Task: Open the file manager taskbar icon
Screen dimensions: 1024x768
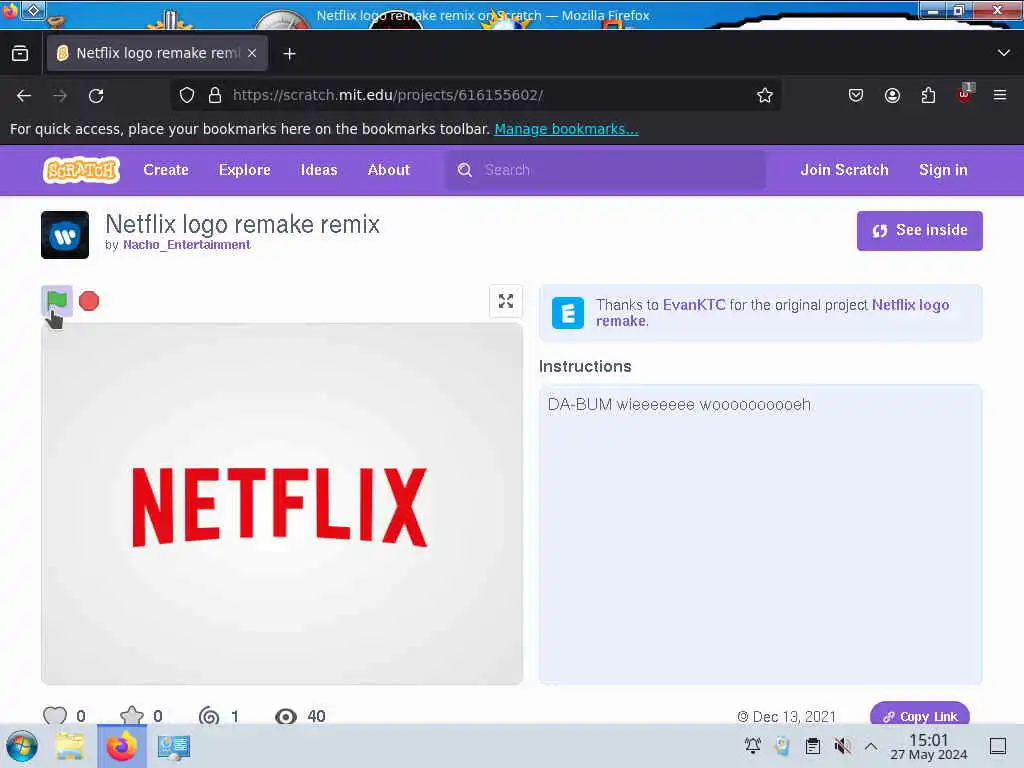Action: click(70, 746)
